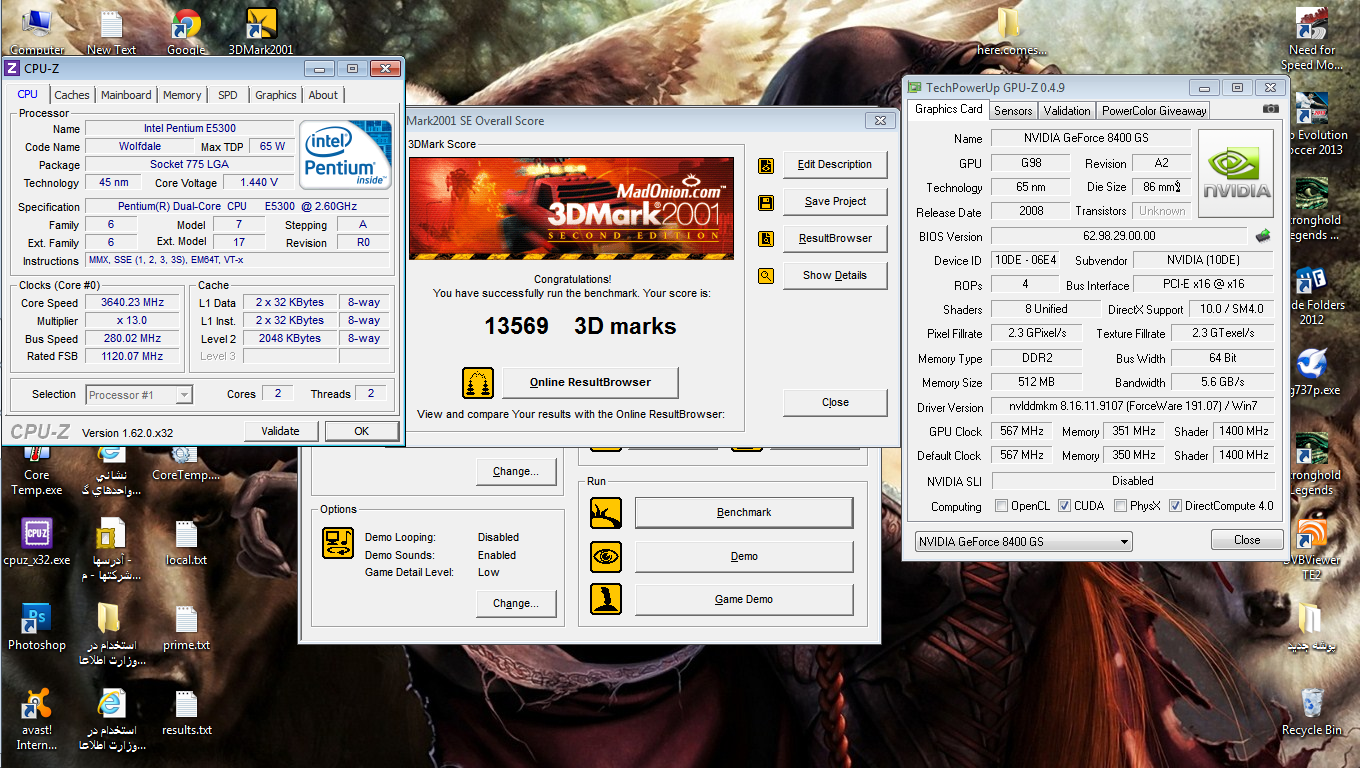Toggle the CUDA checkbox in GPU-Z
Image resolution: width=1360 pixels, height=768 pixels.
(x=1065, y=506)
